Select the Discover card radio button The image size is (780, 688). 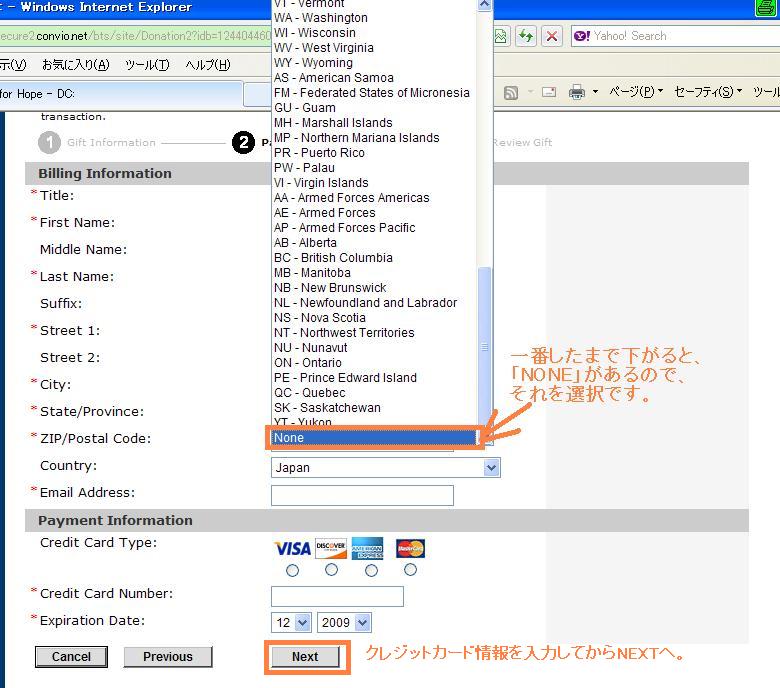pos(331,570)
